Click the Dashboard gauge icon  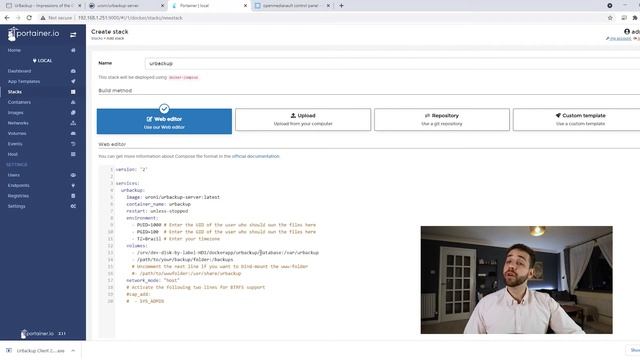click(73, 71)
